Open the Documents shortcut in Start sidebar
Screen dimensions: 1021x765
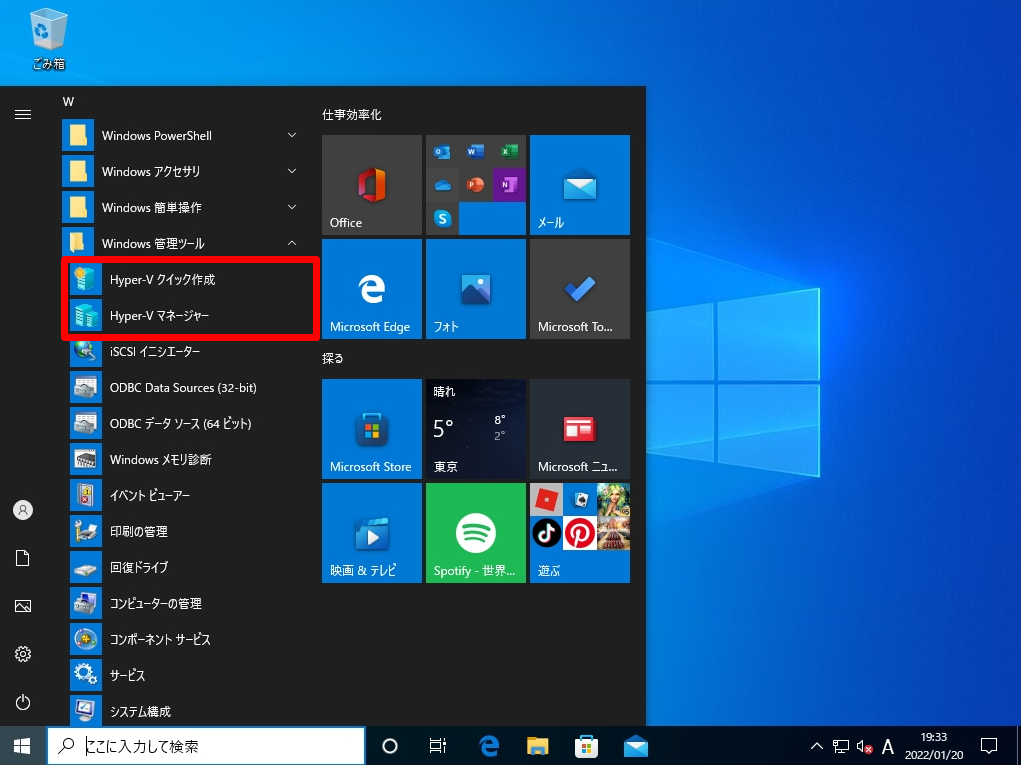(23, 558)
